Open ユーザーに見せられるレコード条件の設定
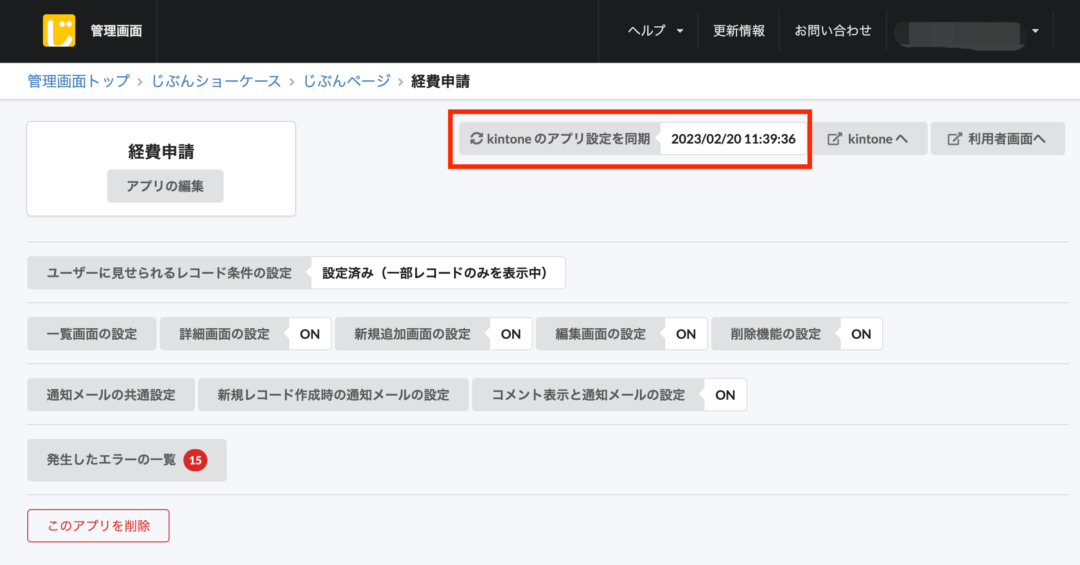Image resolution: width=1080 pixels, height=565 pixels. (x=169, y=273)
